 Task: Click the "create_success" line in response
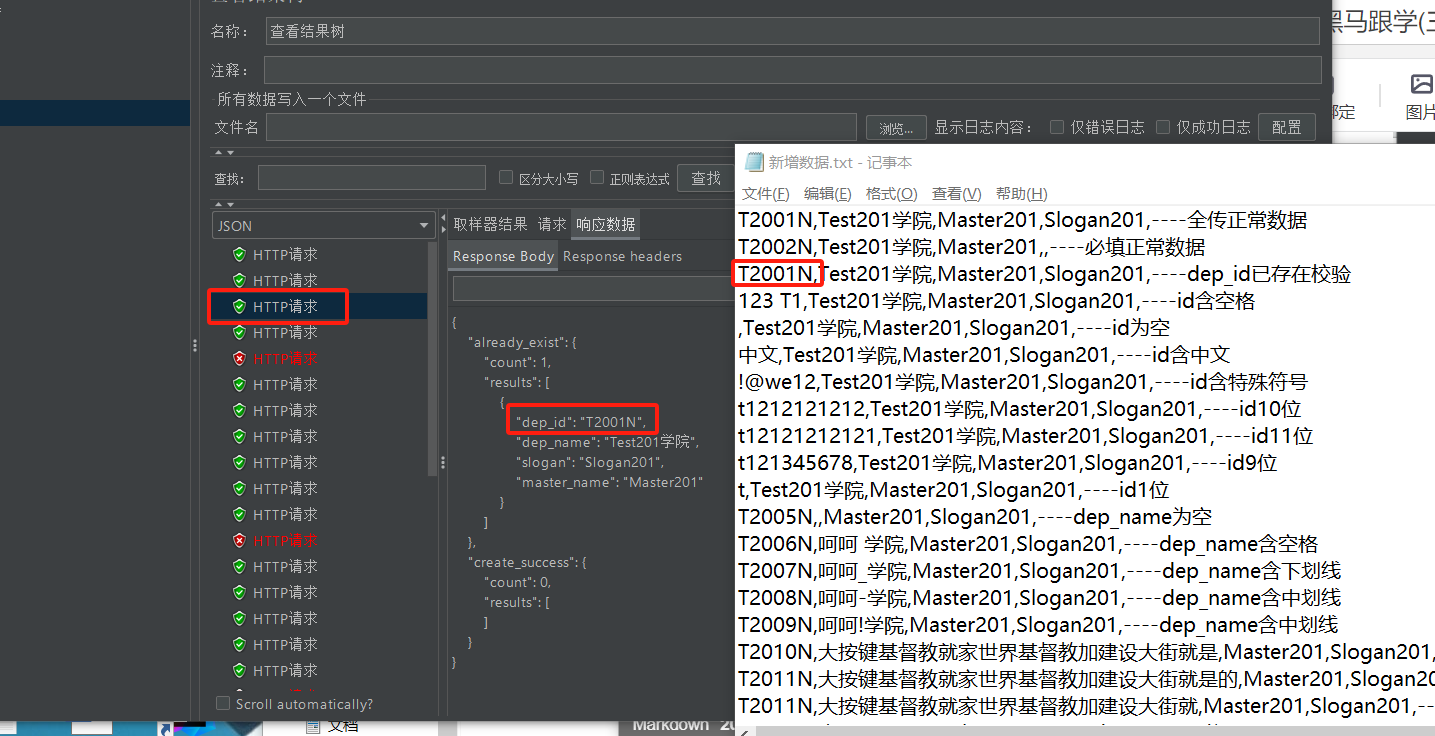pyautogui.click(x=528, y=562)
